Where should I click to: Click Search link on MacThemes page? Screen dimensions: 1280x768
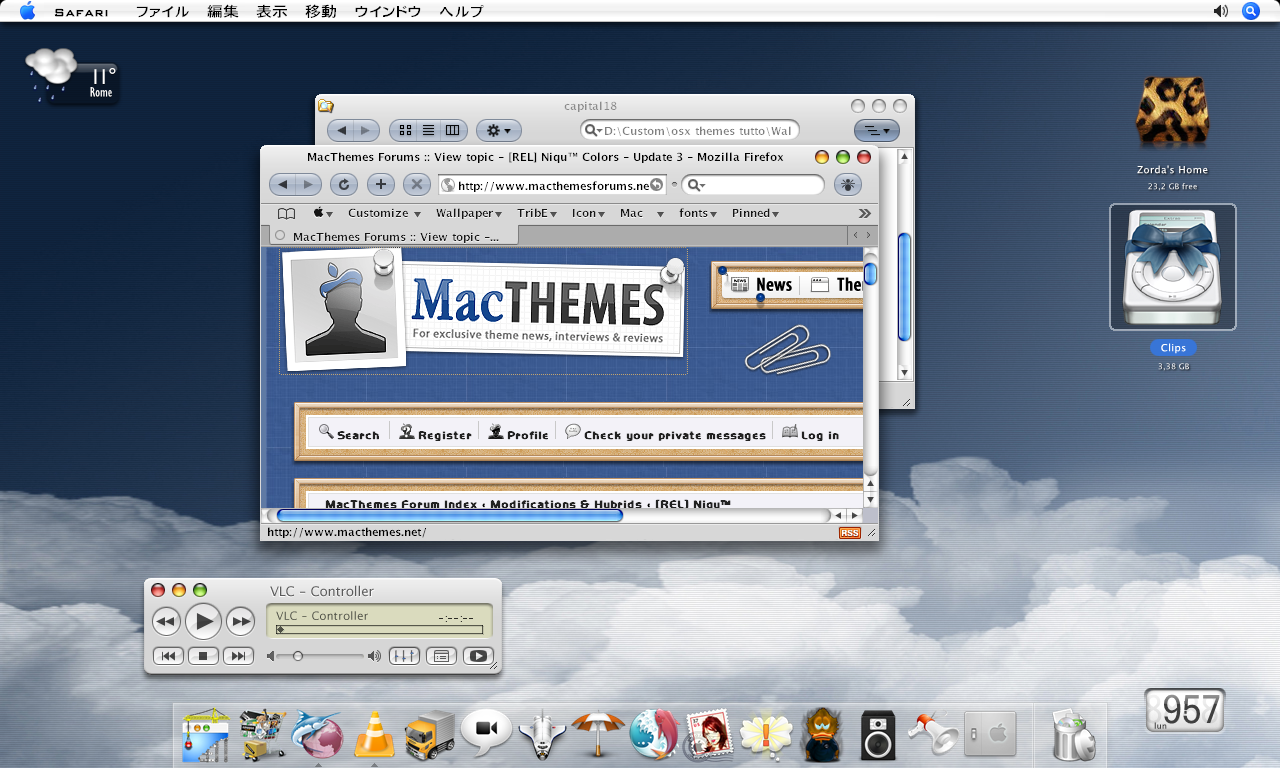pos(349,434)
